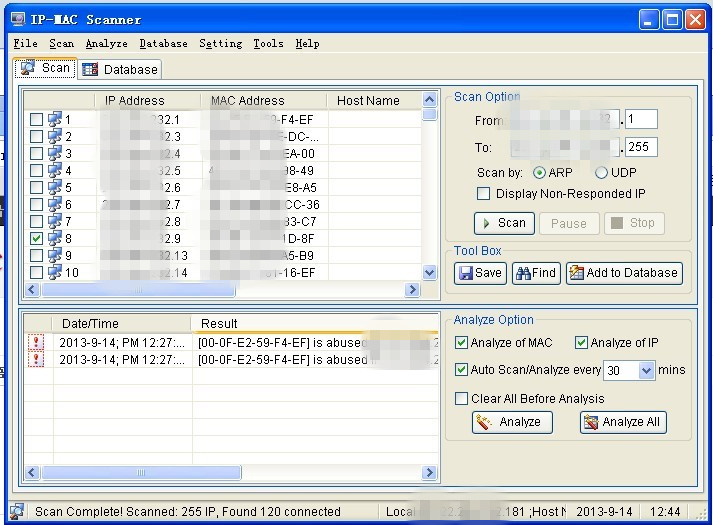Tick the checkbox for row 2
The height and width of the screenshot is (525, 713).
tap(36, 136)
